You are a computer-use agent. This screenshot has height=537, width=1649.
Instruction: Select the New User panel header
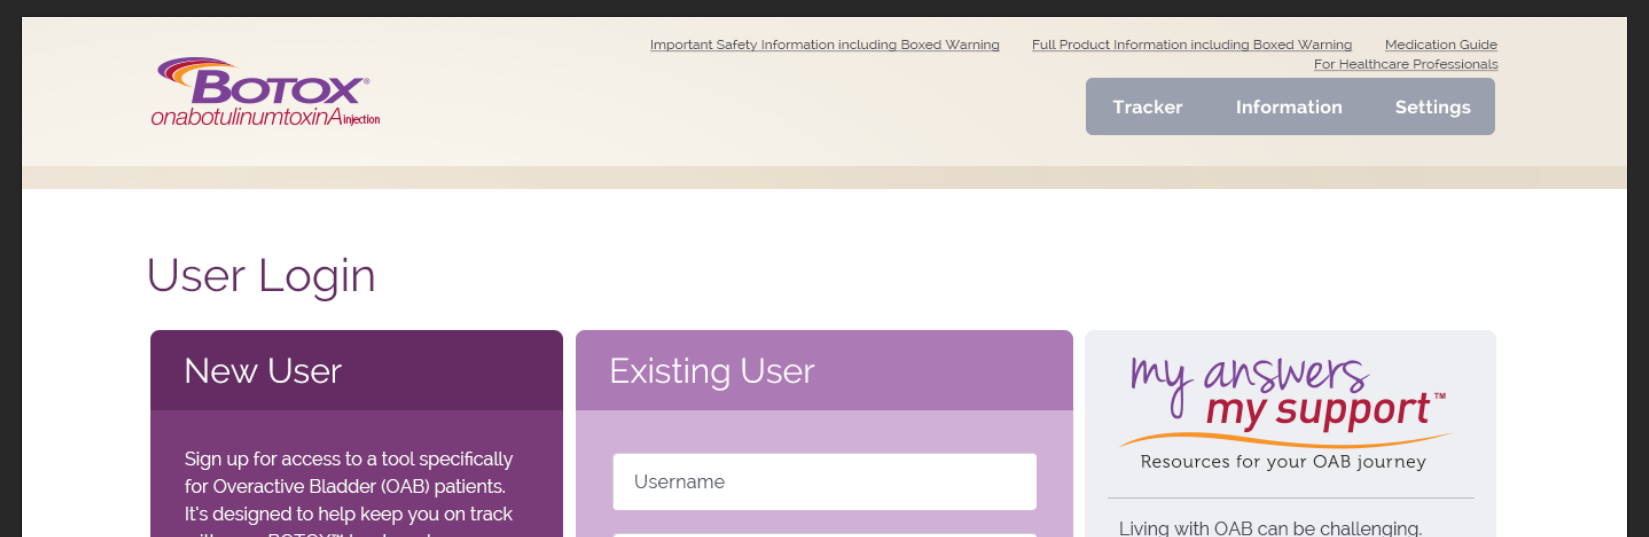coord(356,371)
